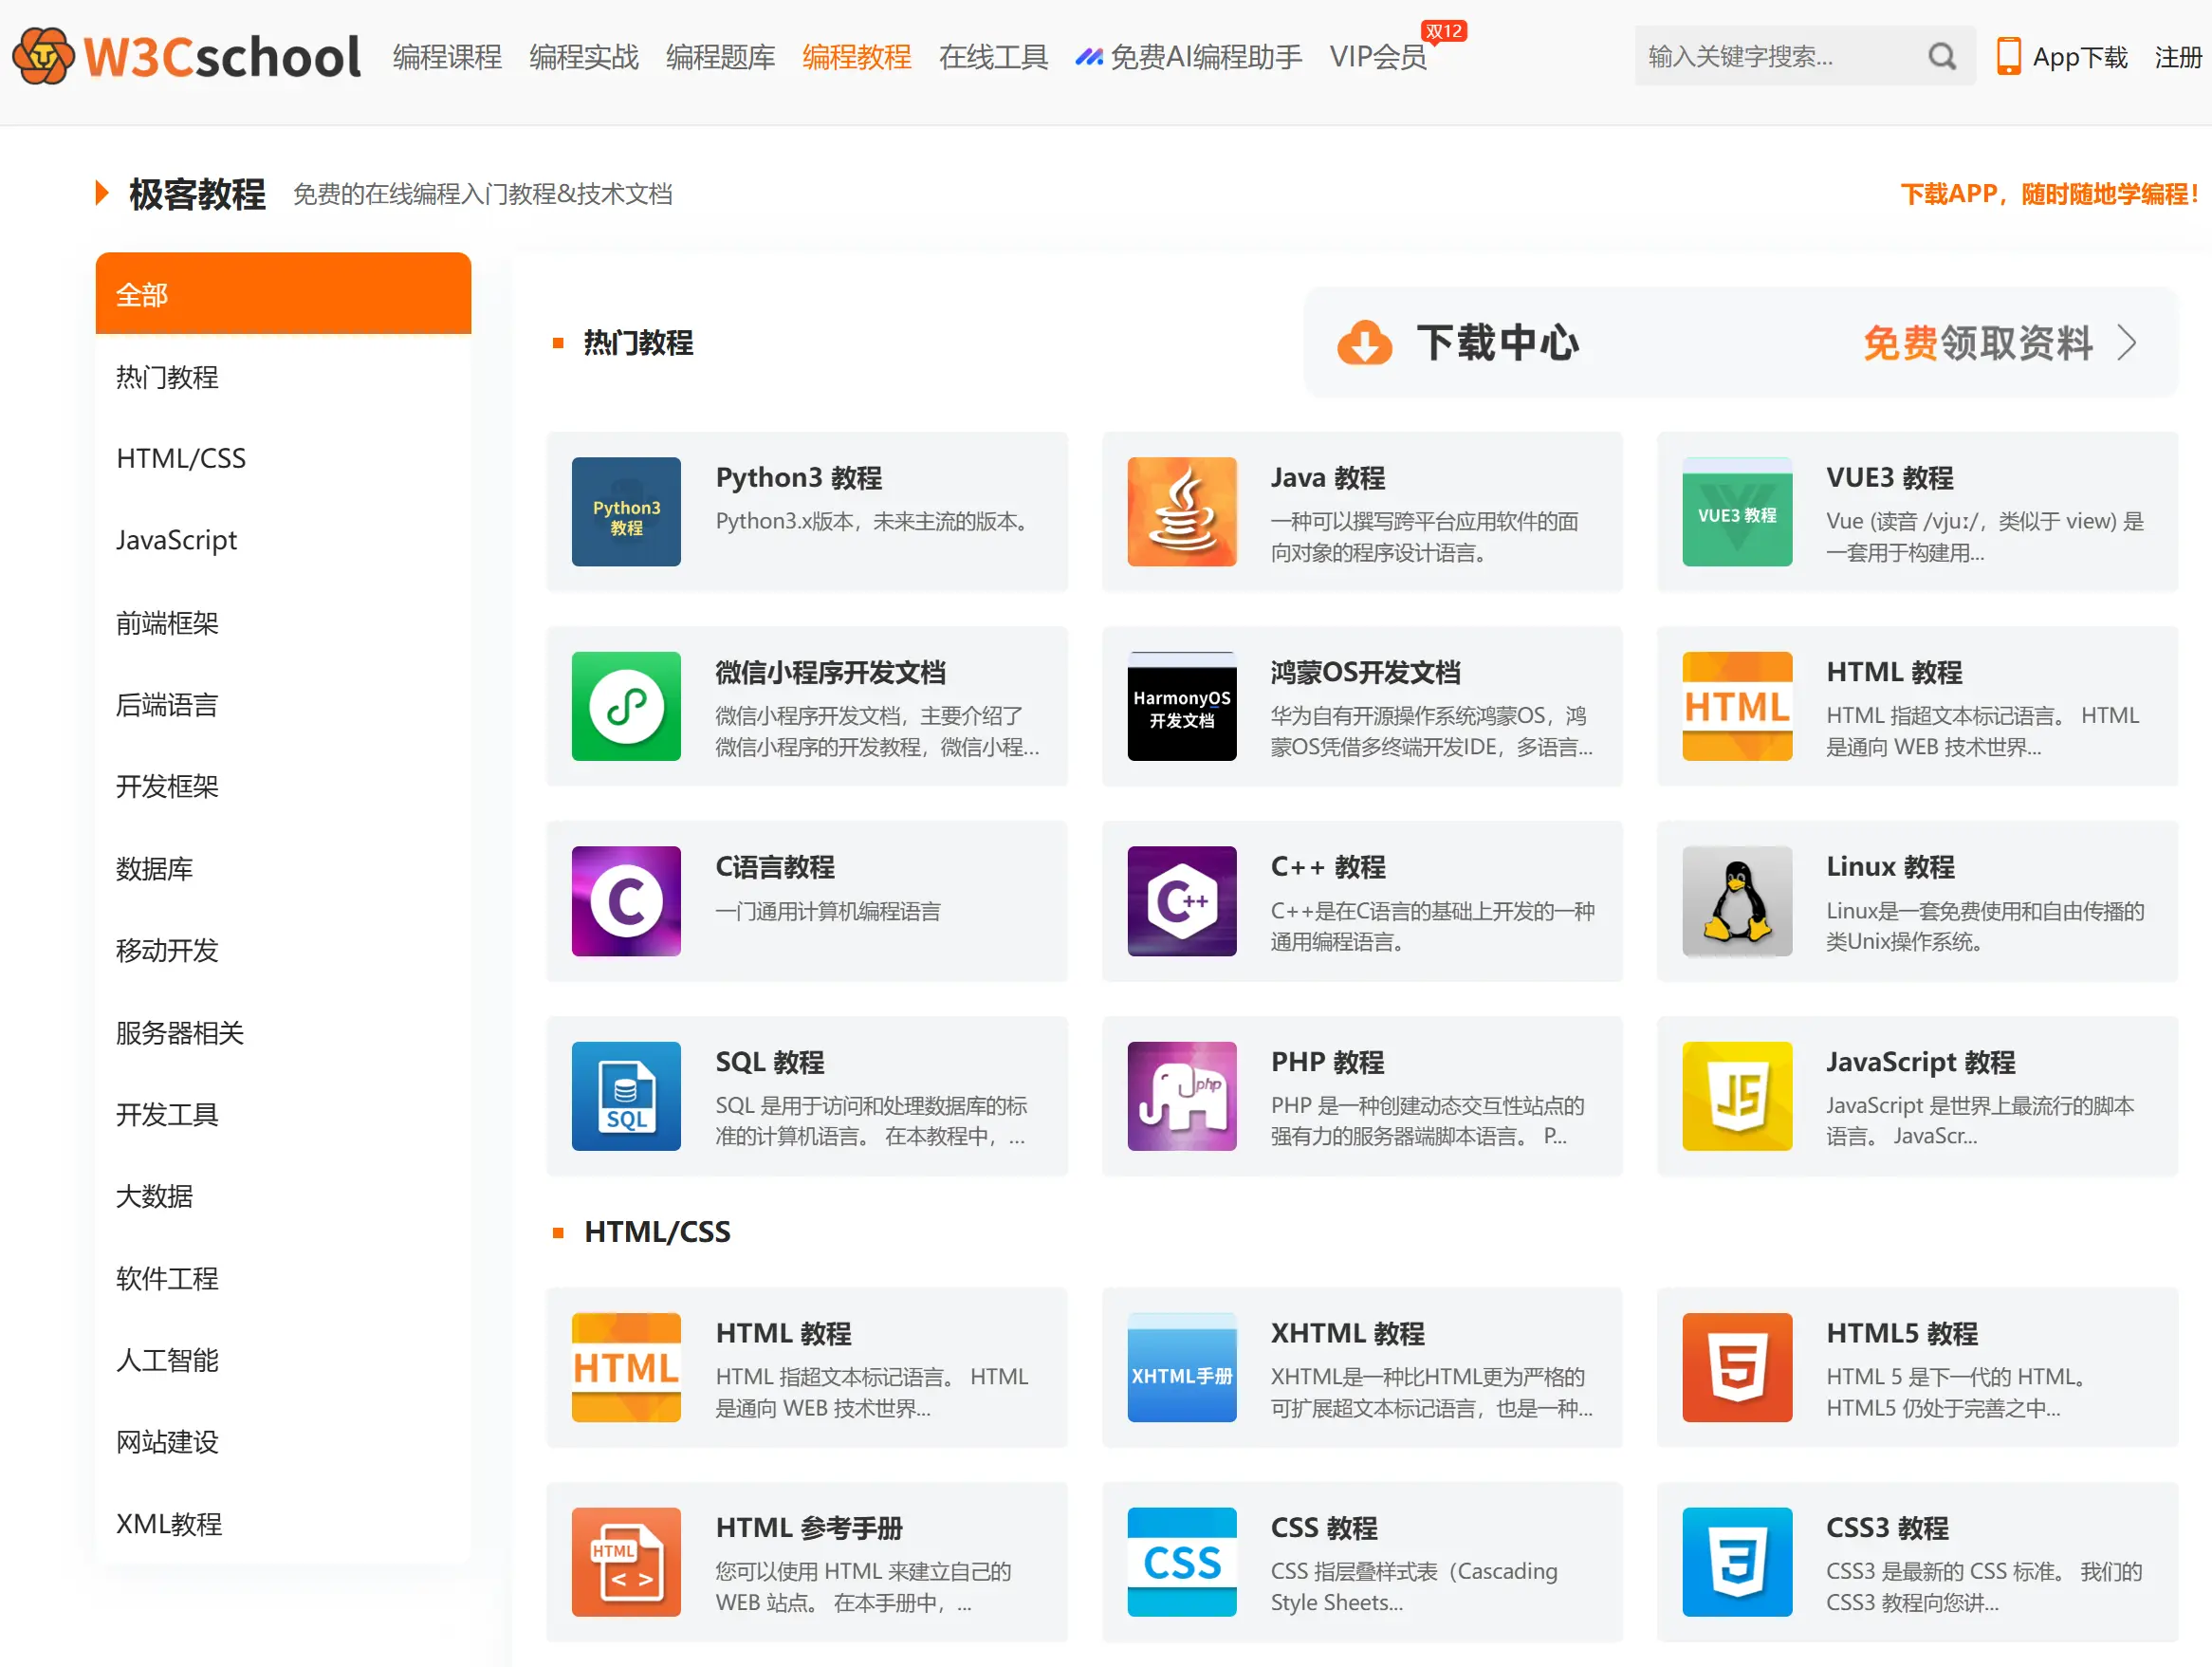Click the download center cloud icon
The width and height of the screenshot is (2212, 1667).
click(x=1364, y=343)
